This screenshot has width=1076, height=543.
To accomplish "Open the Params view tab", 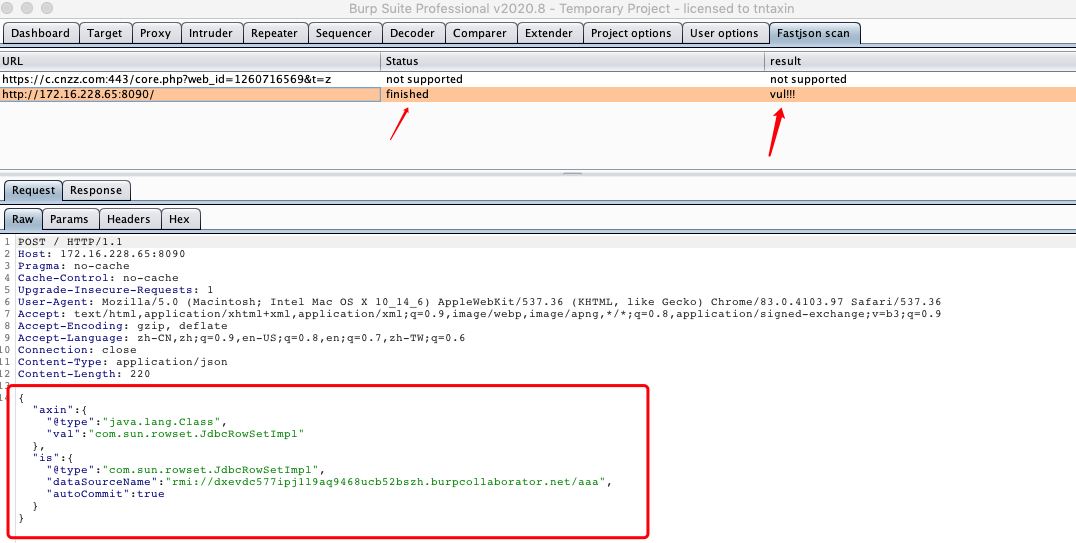I will click(x=69, y=219).
